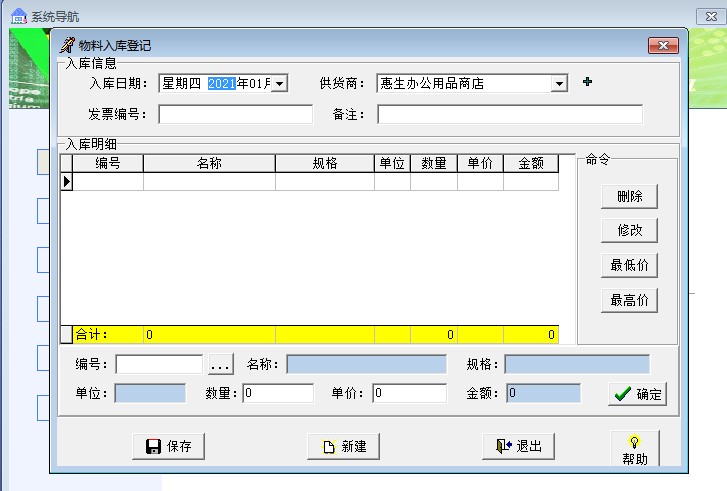Click the read-only 单位 field

coord(150,393)
